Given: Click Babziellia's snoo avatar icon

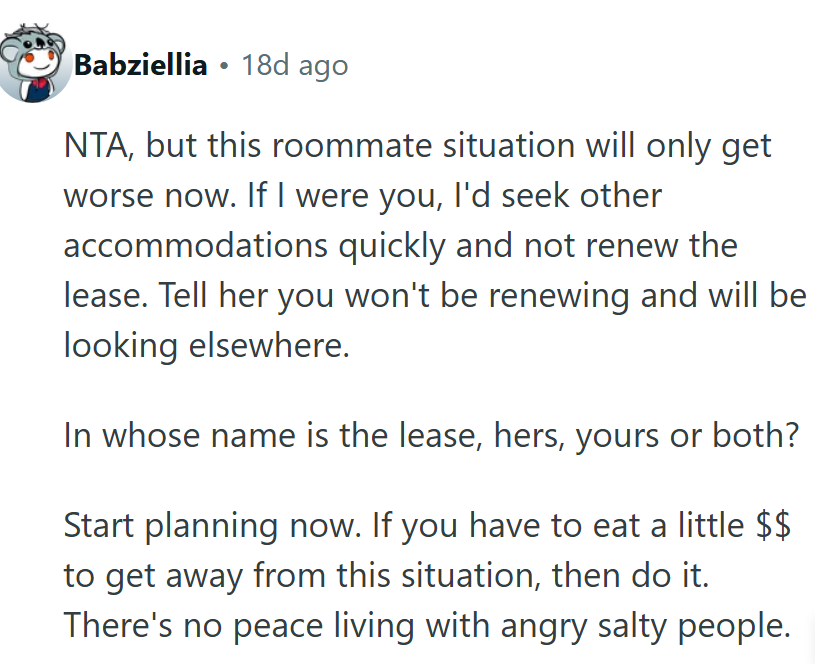Looking at the screenshot, I should [36, 66].
